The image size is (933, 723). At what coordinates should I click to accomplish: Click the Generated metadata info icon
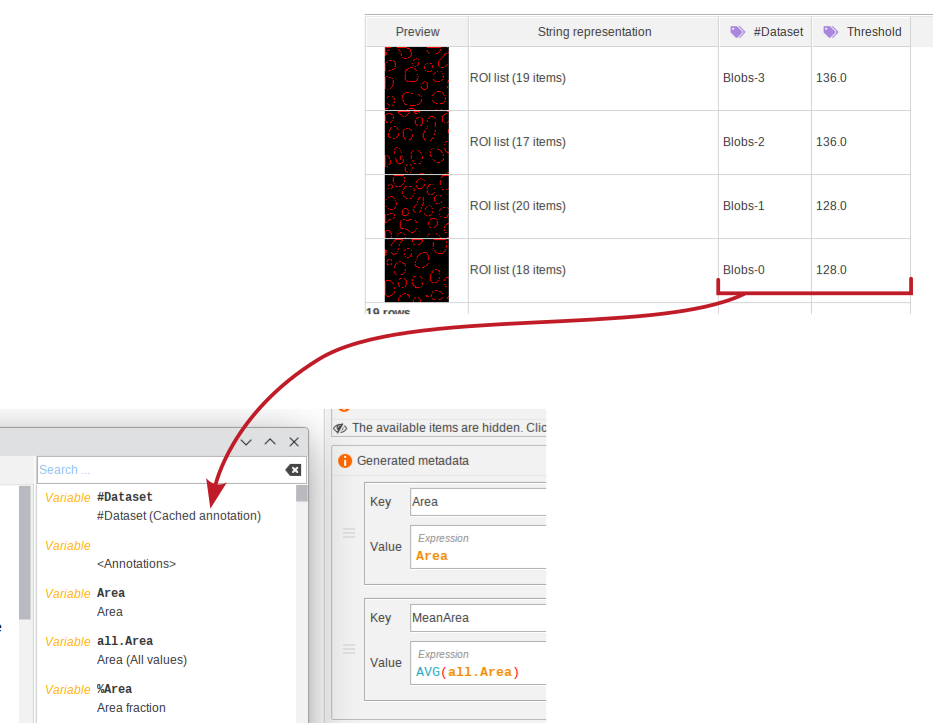tap(345, 461)
